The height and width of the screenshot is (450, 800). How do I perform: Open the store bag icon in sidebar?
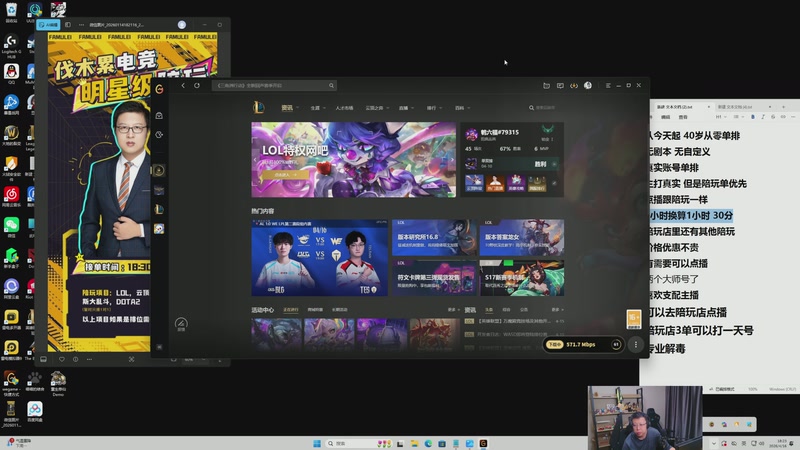pyautogui.click(x=159, y=116)
